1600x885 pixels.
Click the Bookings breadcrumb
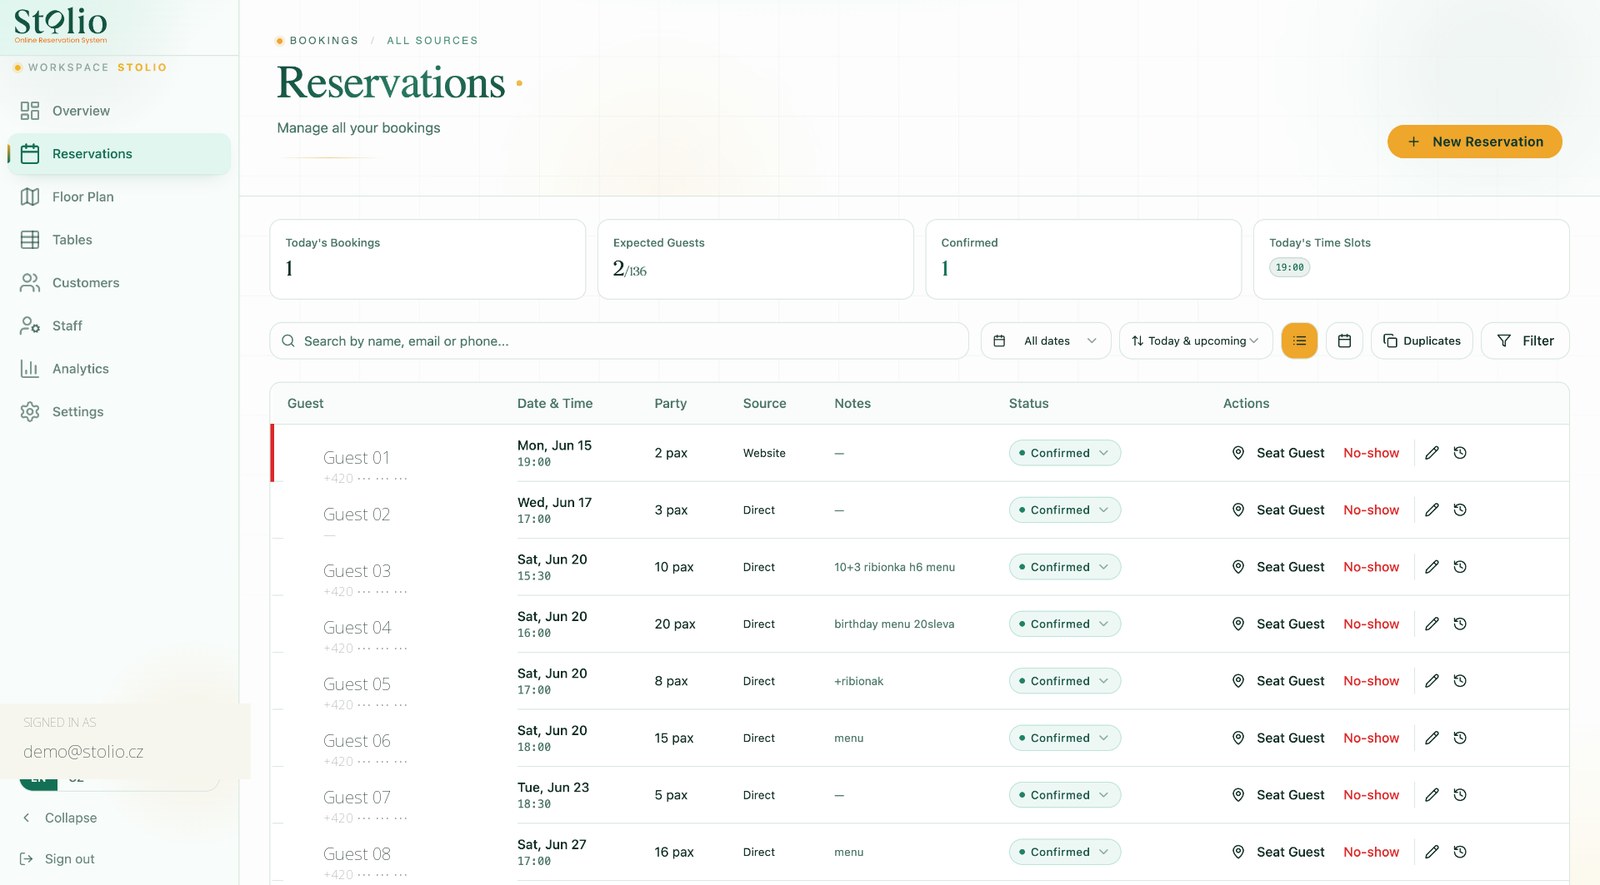point(324,41)
